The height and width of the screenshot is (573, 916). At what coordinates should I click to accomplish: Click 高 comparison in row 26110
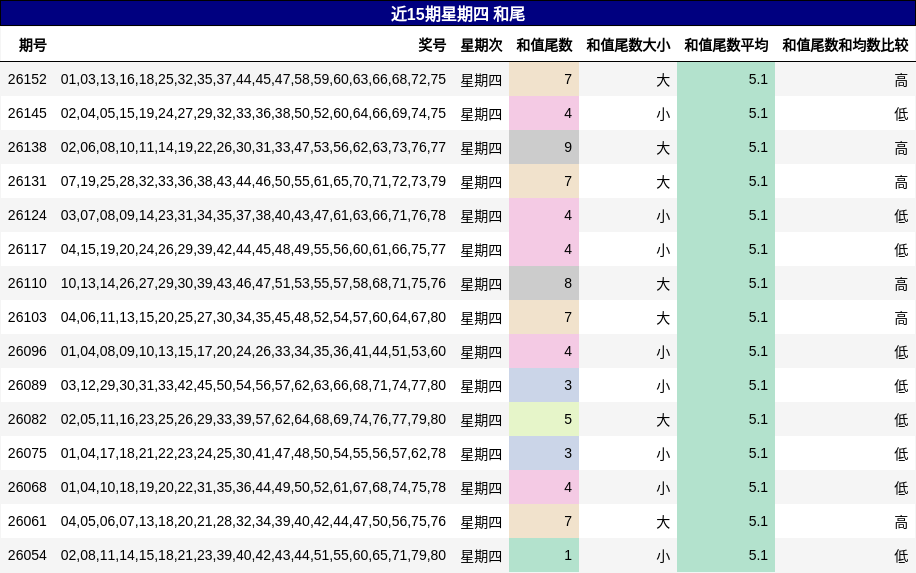[901, 283]
